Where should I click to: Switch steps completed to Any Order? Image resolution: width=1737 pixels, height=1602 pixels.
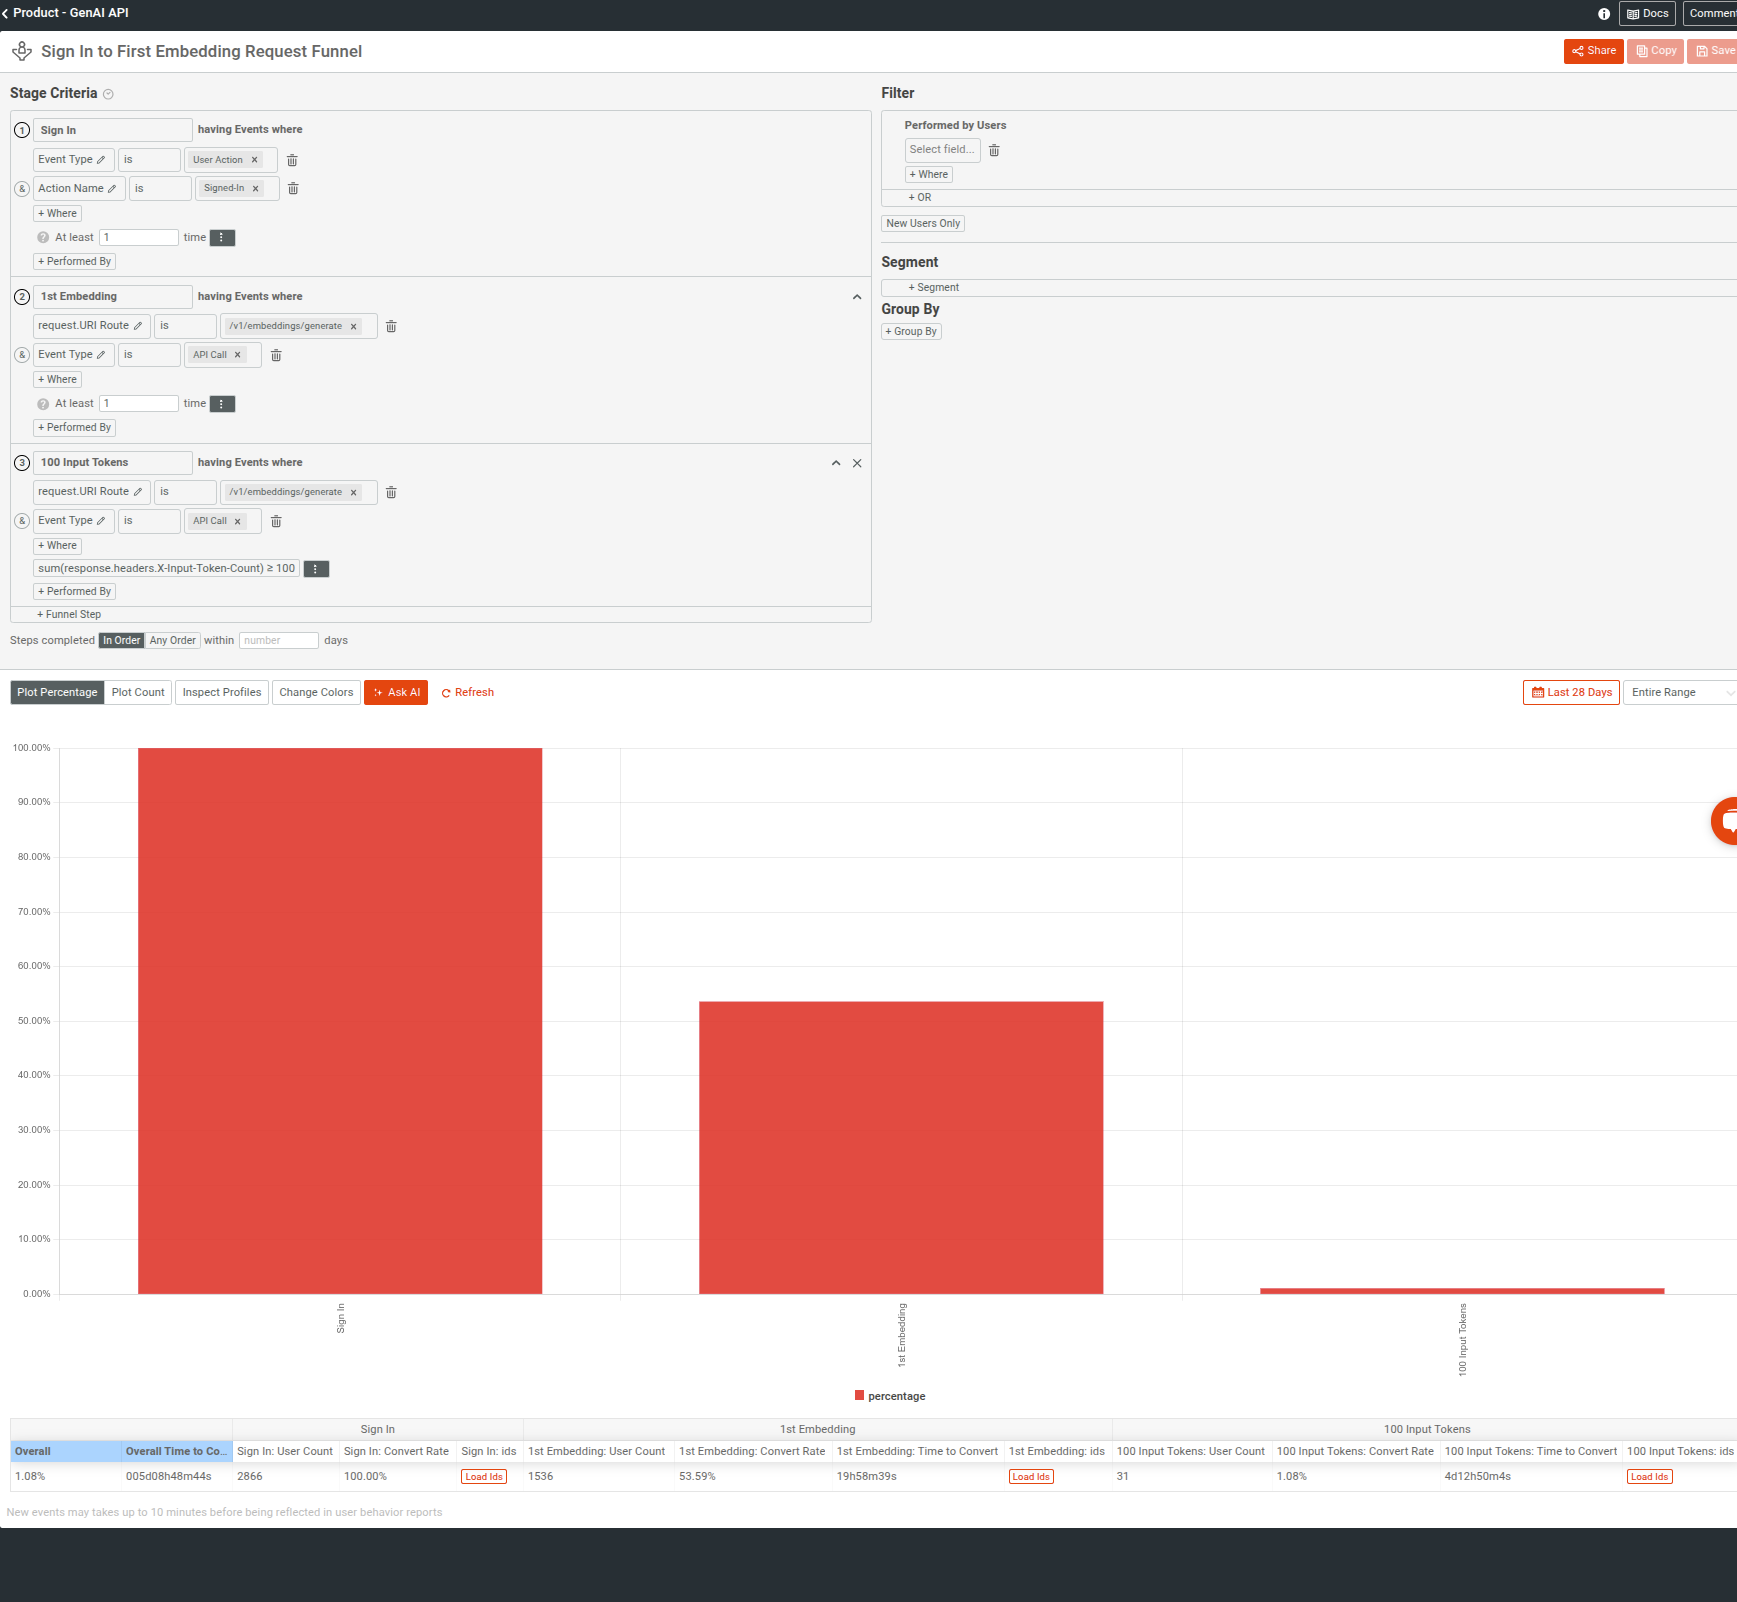[172, 640]
